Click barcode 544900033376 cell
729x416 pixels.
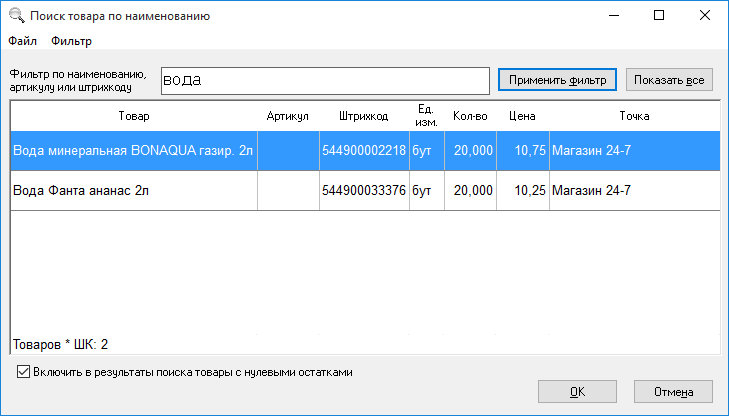tap(364, 190)
